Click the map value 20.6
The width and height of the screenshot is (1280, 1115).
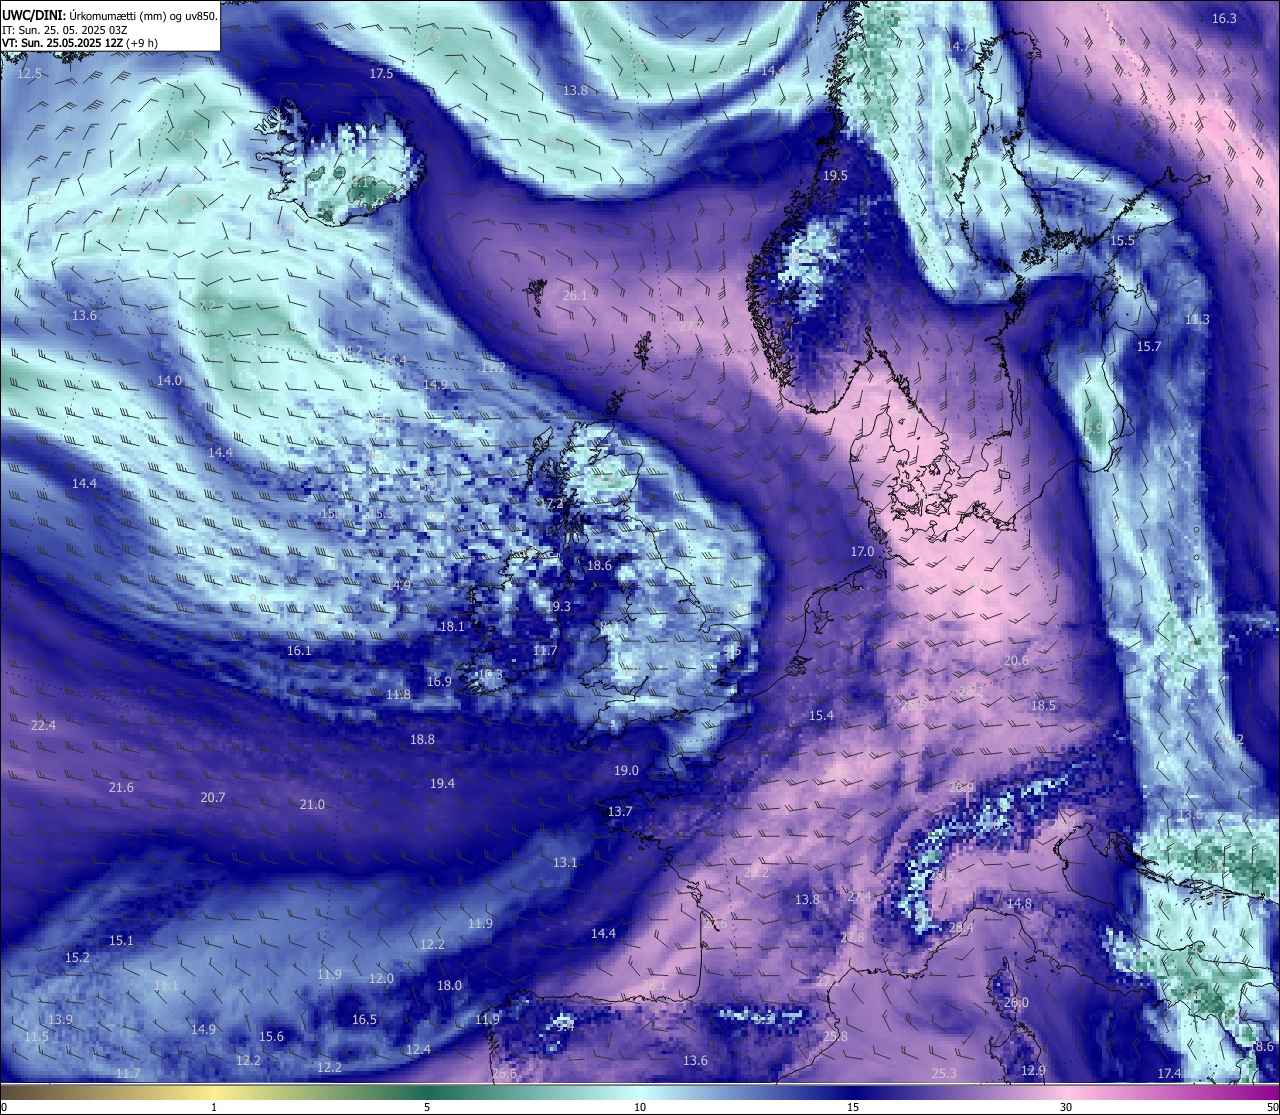1016,661
